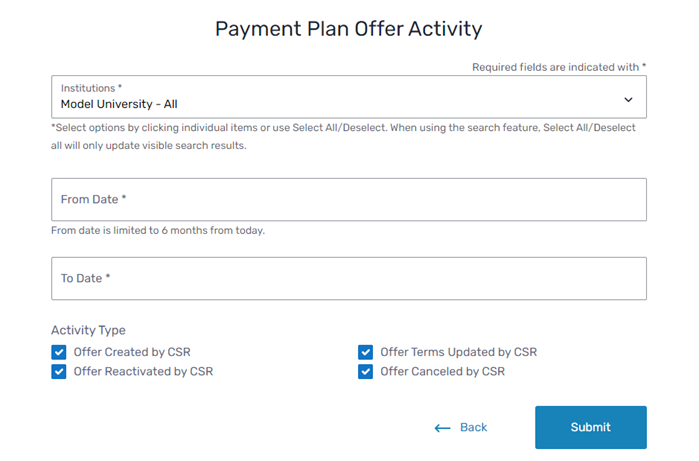
Task: Click the left arrow icon beside Back
Action: click(x=443, y=428)
